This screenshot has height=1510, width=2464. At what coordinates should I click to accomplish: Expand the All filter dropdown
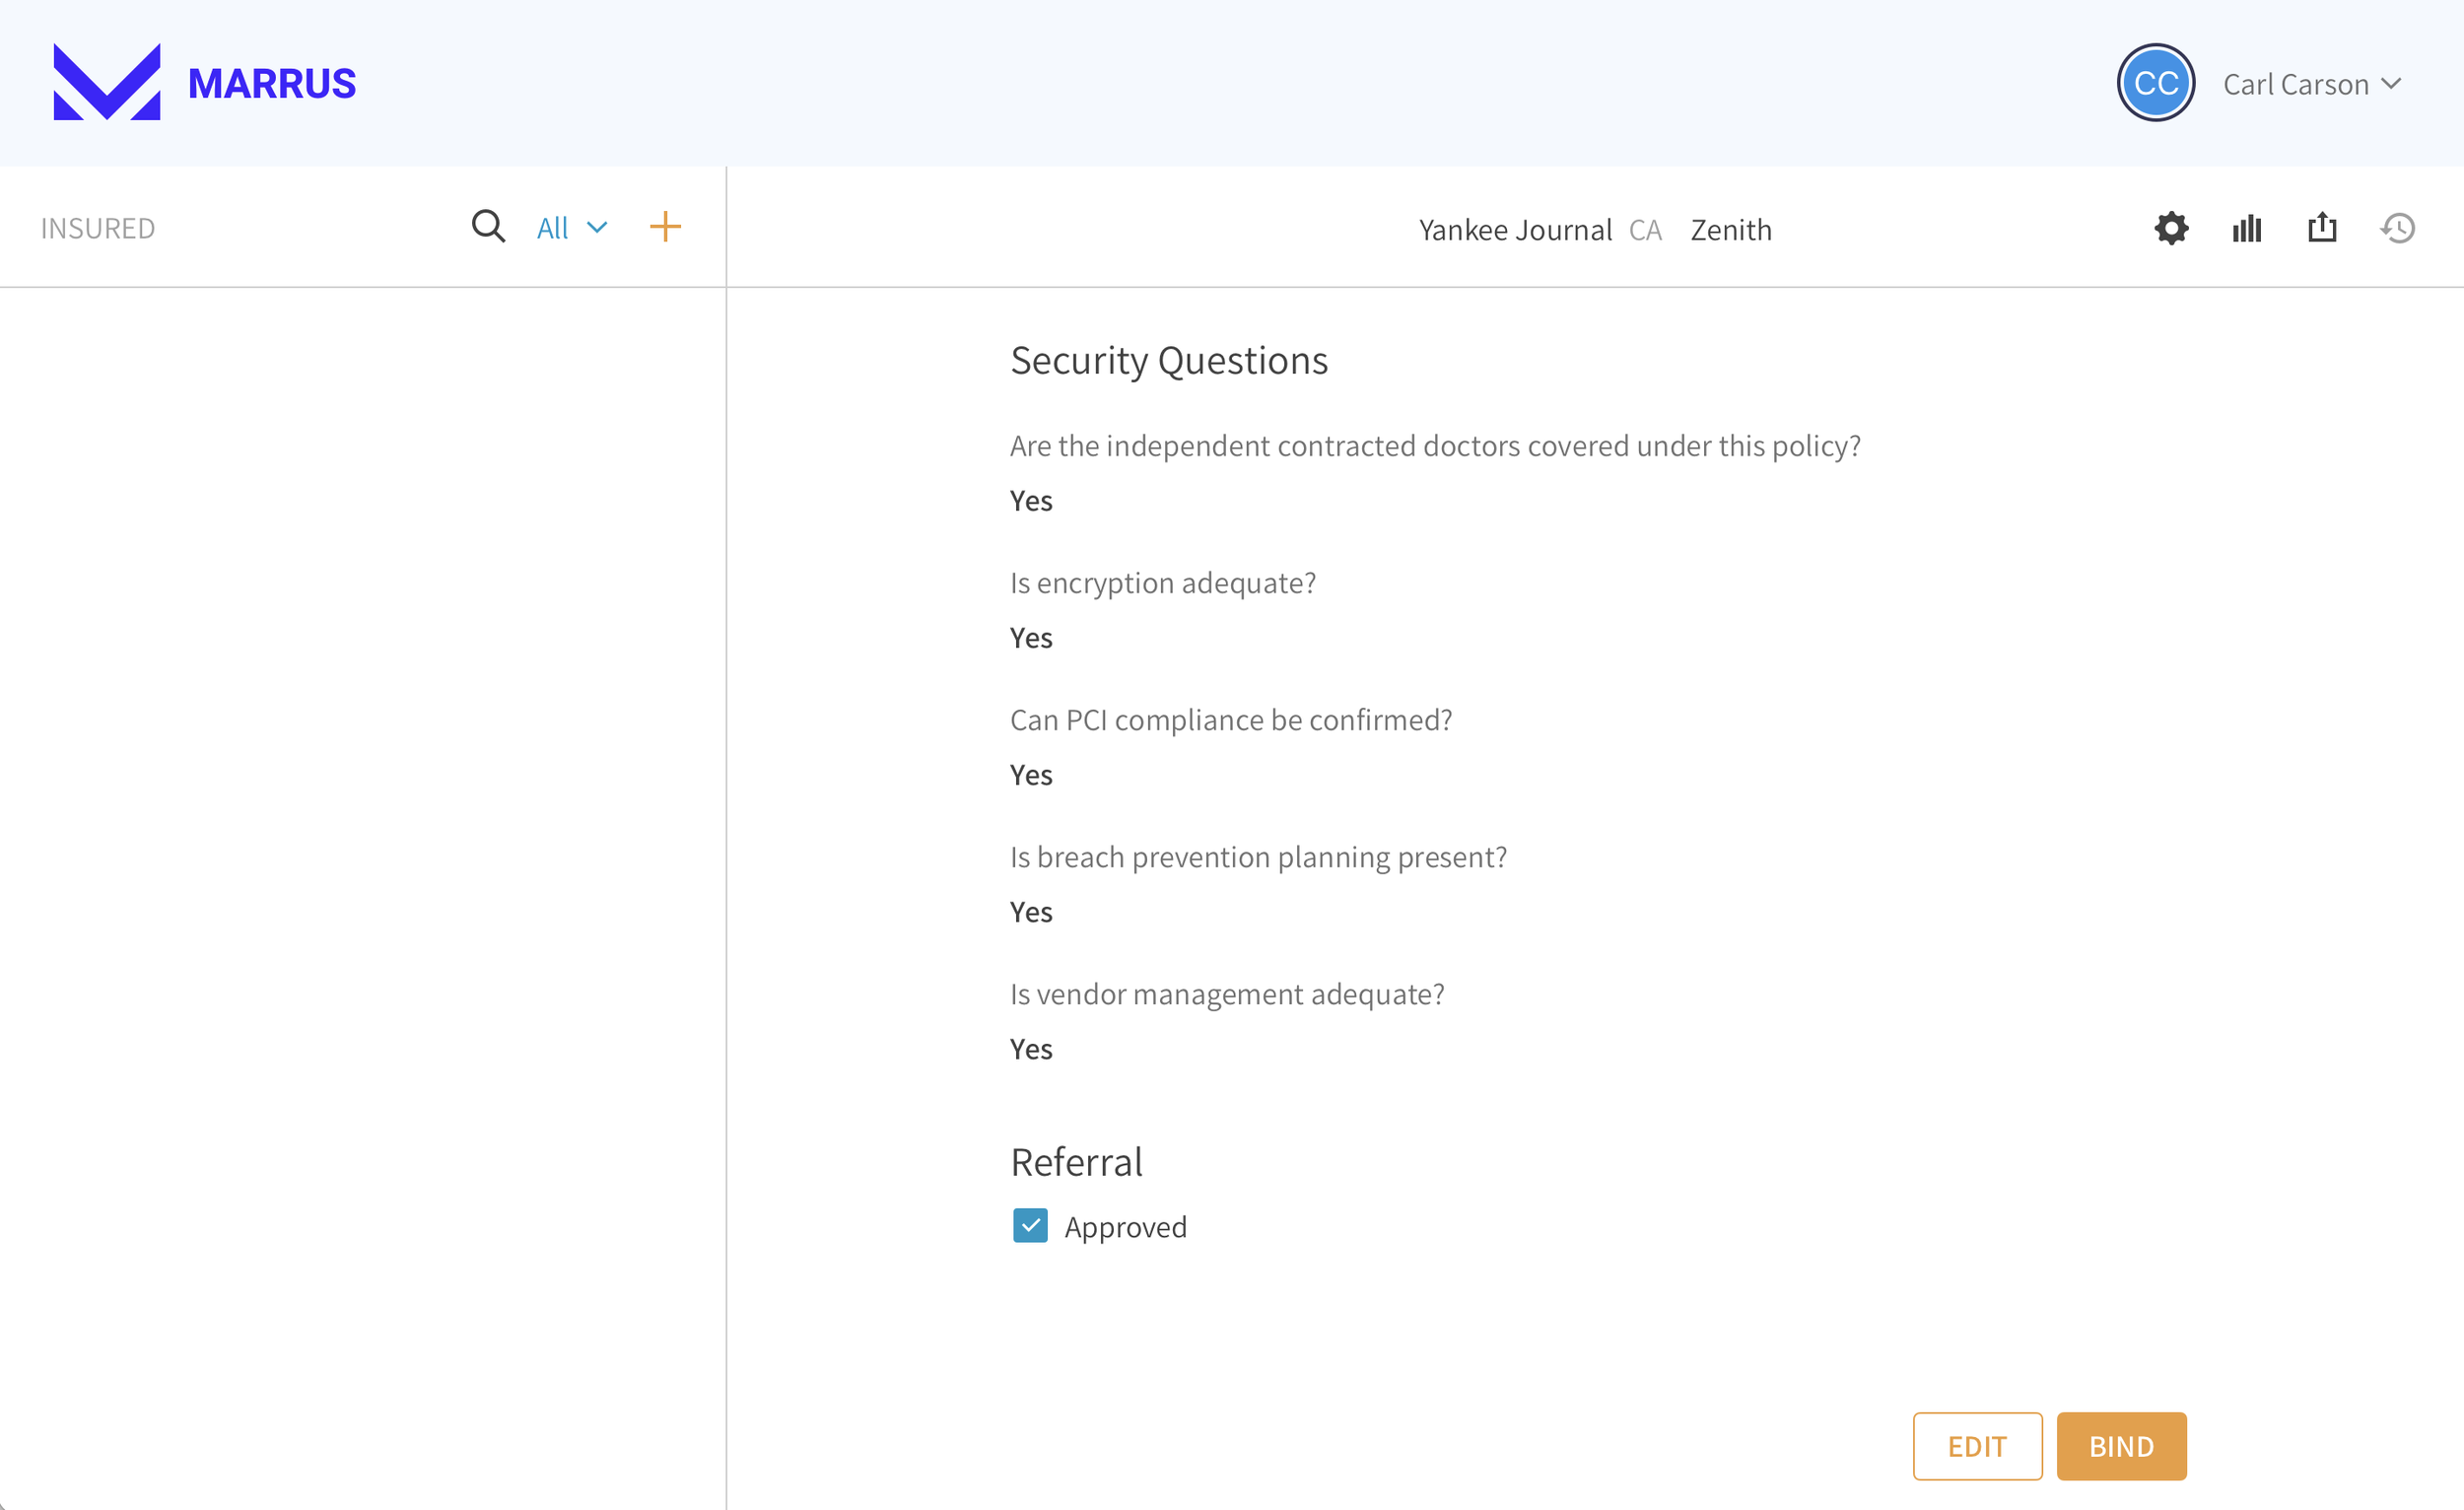[572, 228]
